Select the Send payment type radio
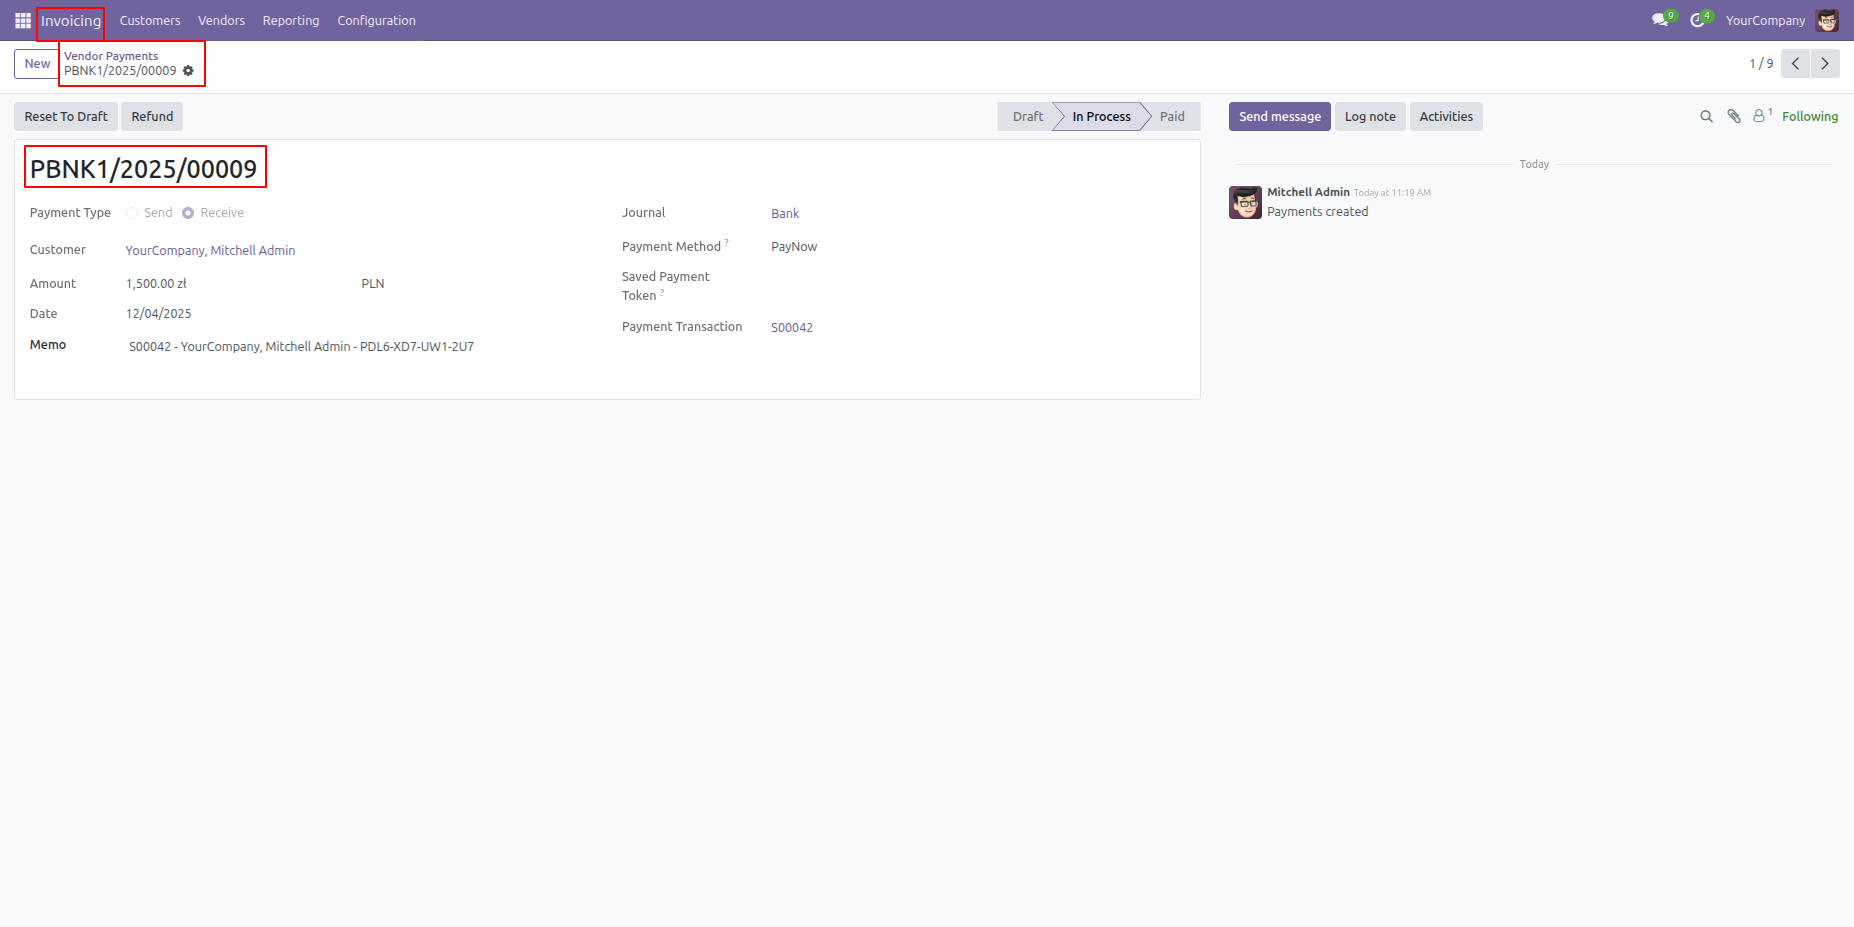Screen dimensions: 1854x927 [x=132, y=213]
